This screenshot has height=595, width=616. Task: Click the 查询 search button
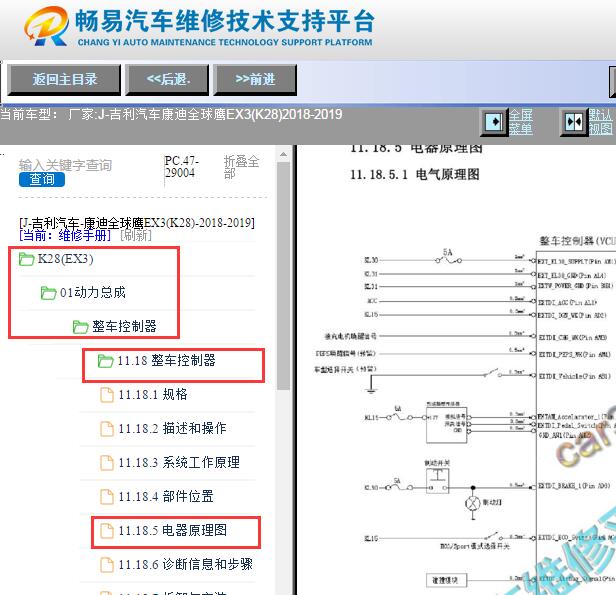[42, 179]
